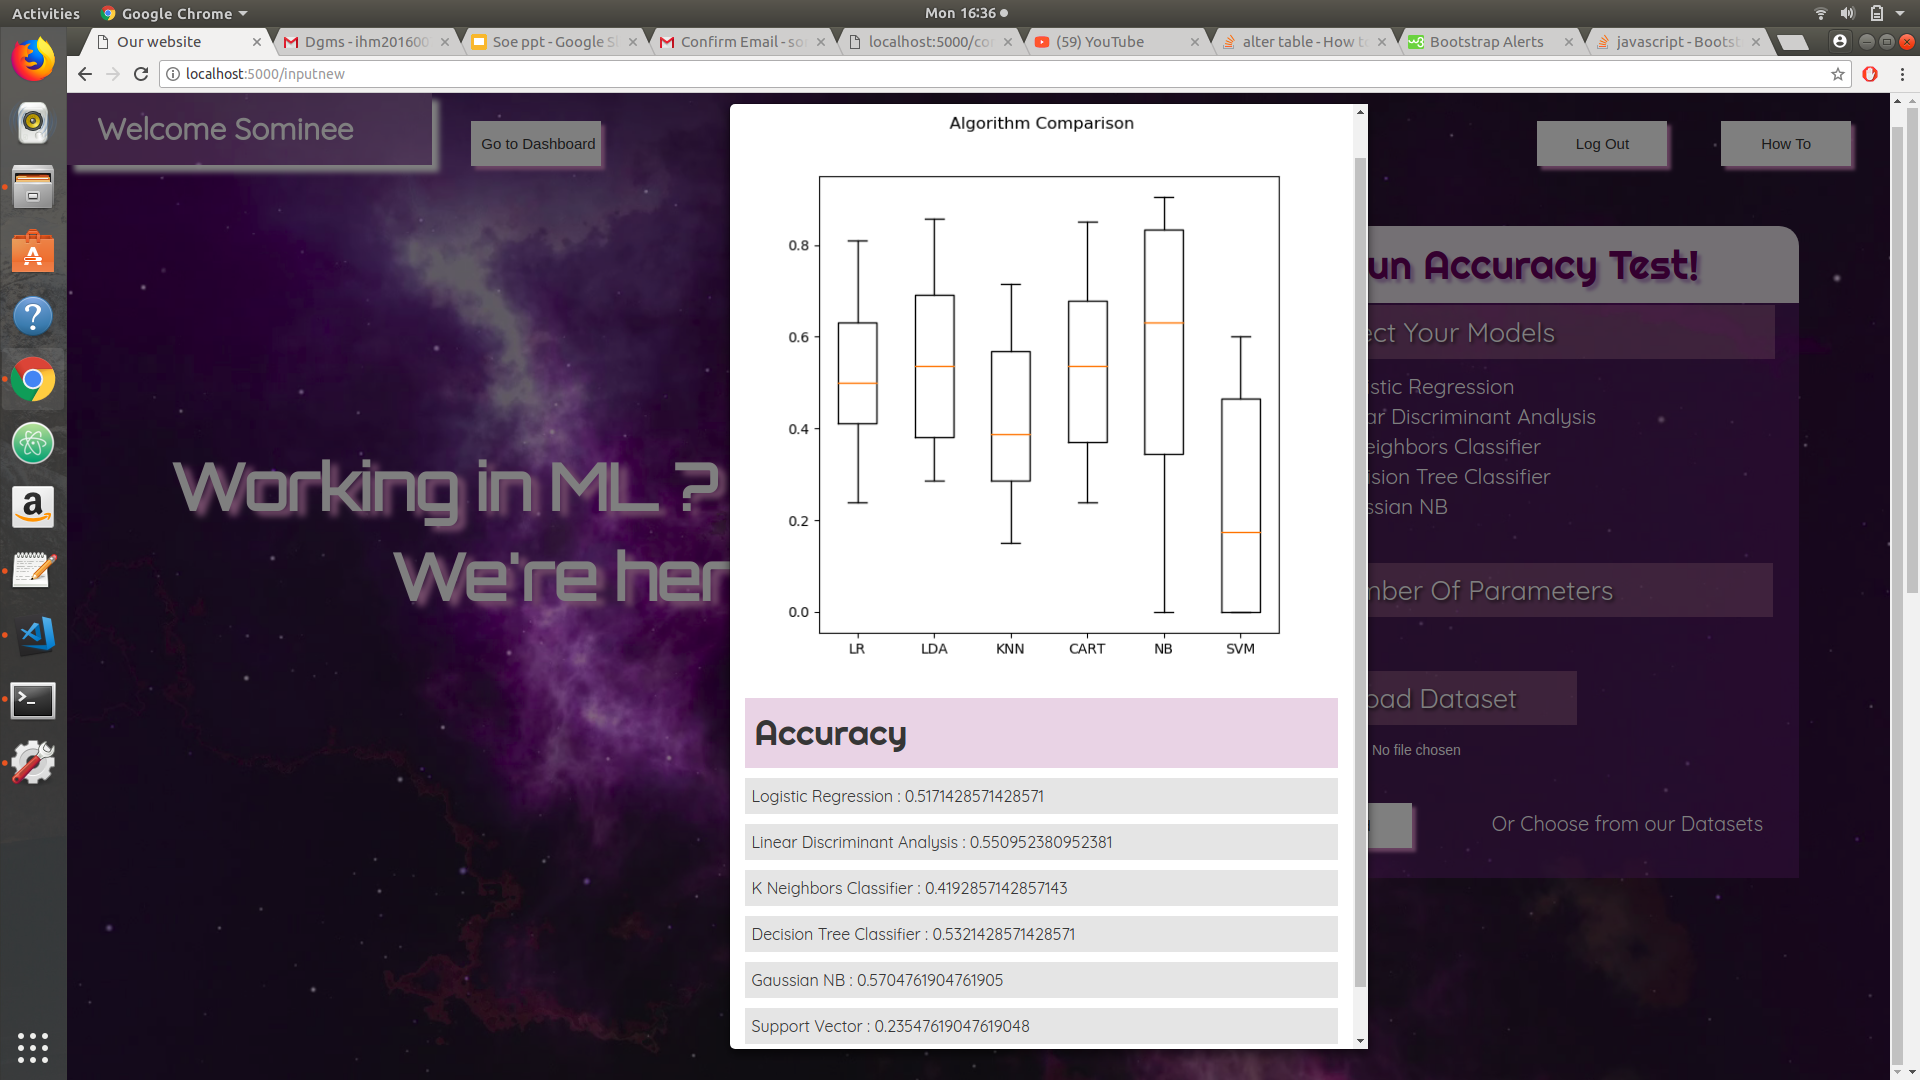Reload the current page
1920x1080 pixels.
pyautogui.click(x=140, y=74)
